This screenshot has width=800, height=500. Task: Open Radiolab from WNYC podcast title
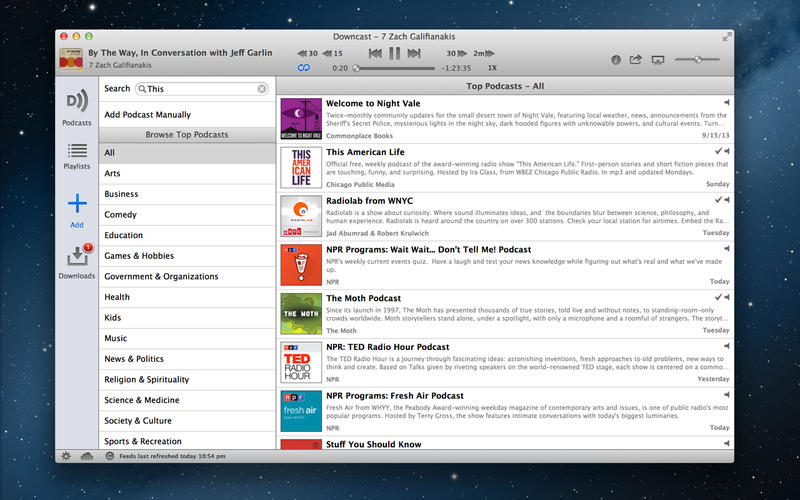point(369,201)
